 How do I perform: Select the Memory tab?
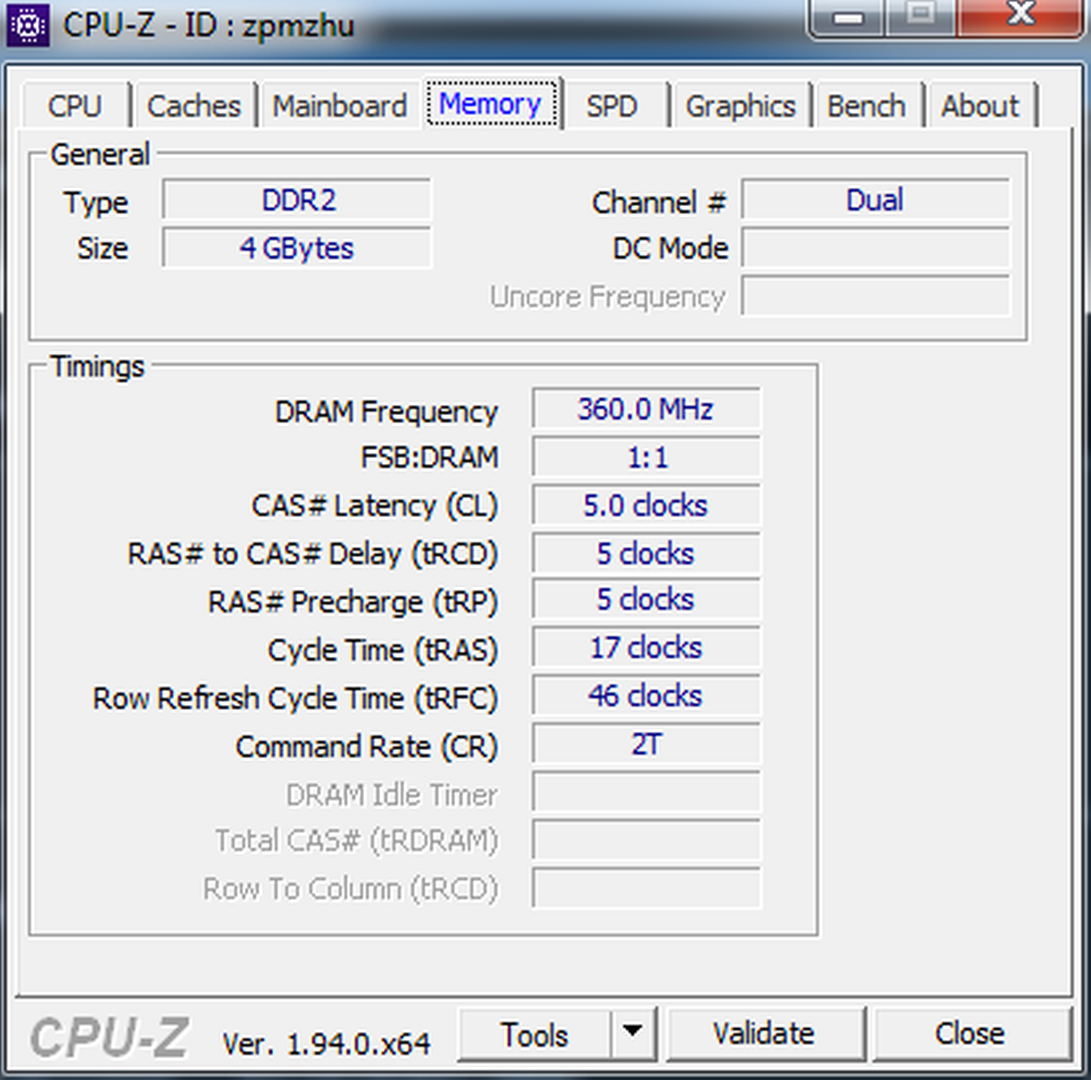491,104
